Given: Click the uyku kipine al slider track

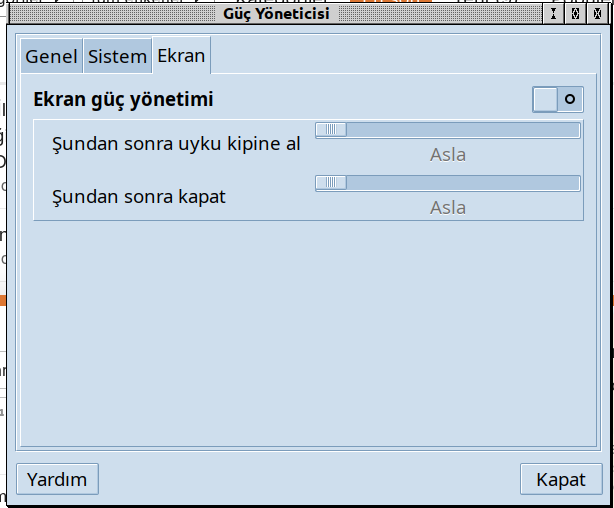Looking at the screenshot, I should coord(460,130).
